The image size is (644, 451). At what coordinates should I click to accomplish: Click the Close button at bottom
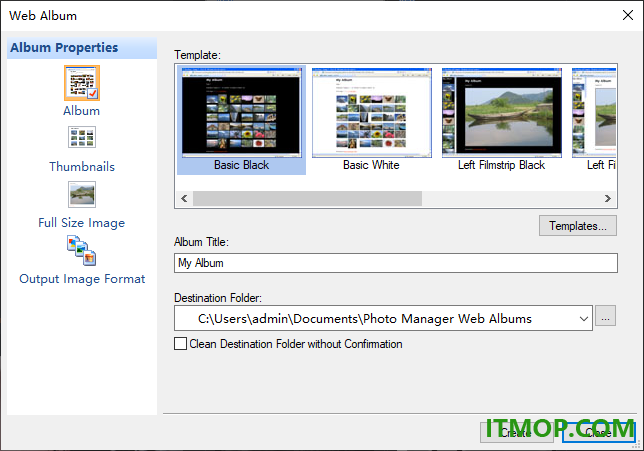pos(598,433)
